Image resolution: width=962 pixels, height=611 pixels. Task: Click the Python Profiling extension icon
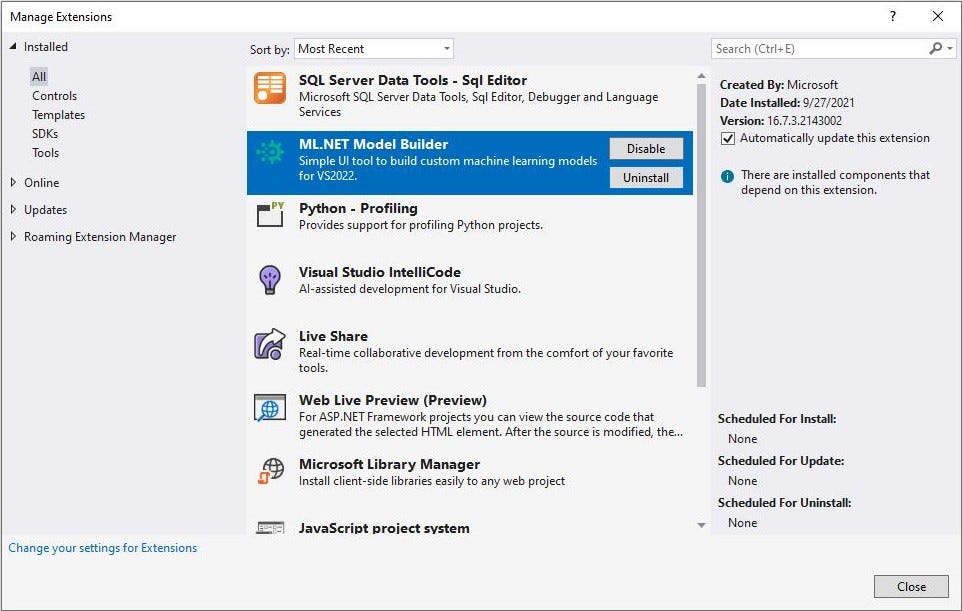pos(270,216)
